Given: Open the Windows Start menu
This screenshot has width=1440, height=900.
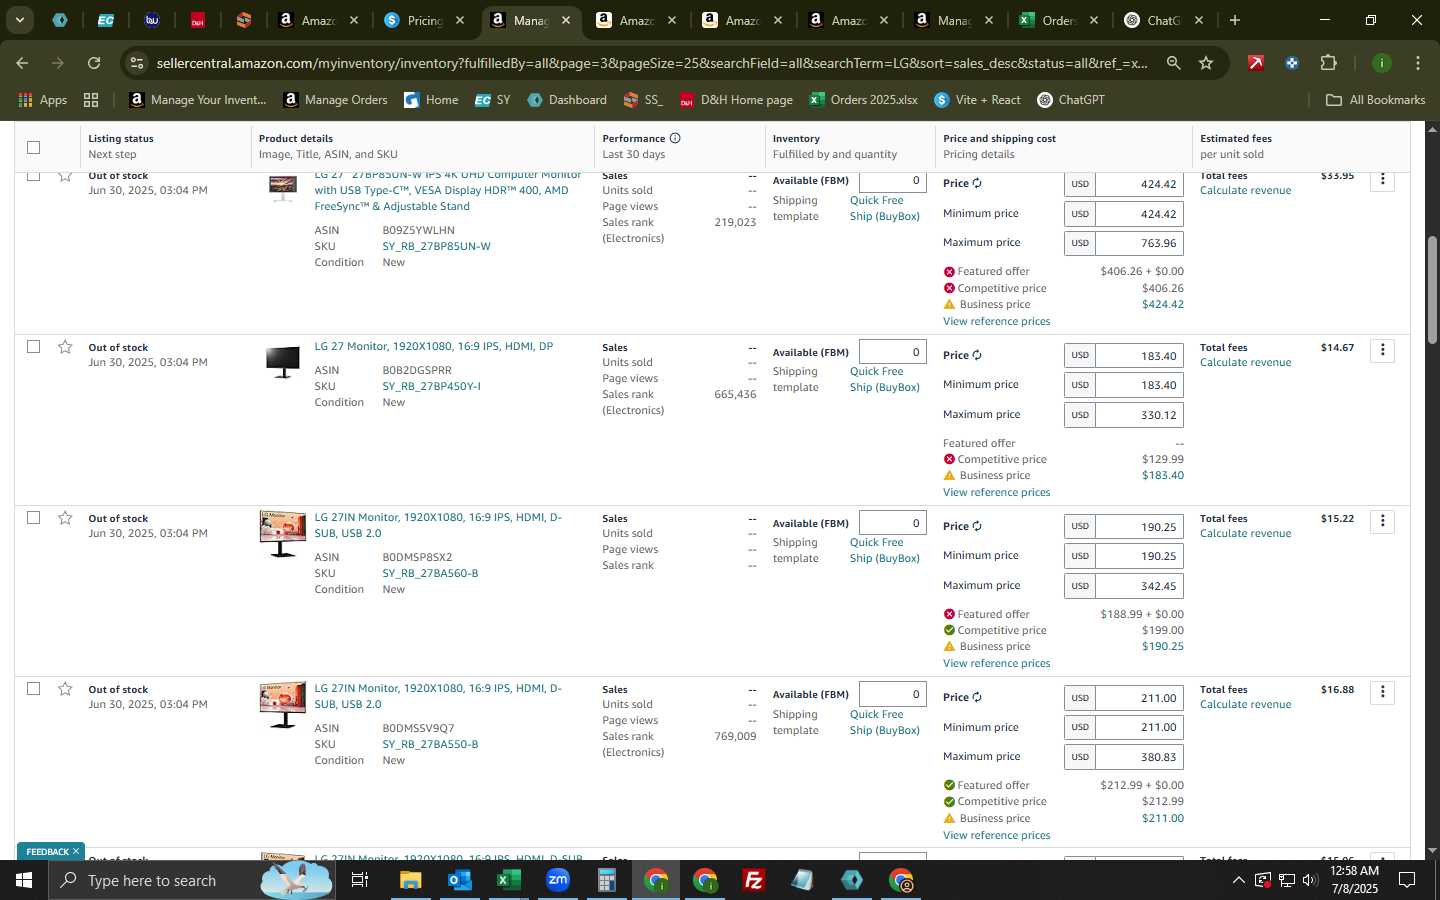Looking at the screenshot, I should coord(24,880).
